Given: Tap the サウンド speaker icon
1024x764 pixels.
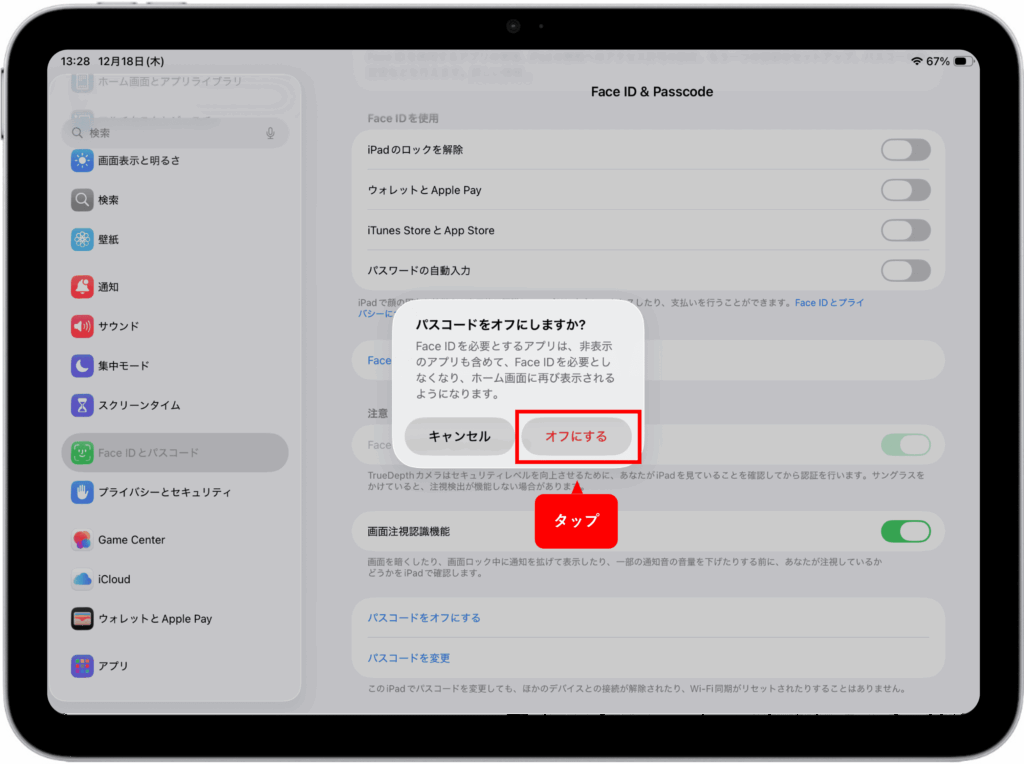Looking at the screenshot, I should coord(82,326).
